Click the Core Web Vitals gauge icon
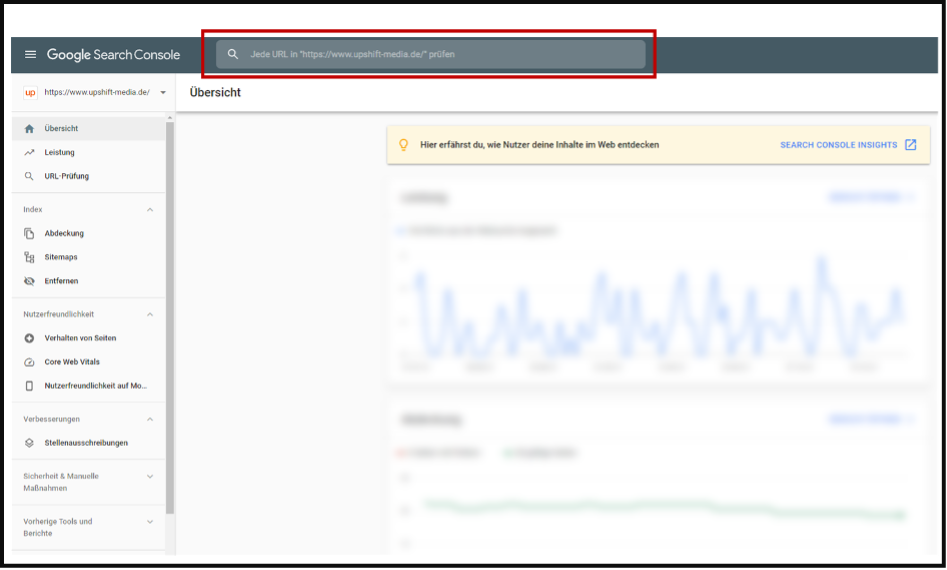Screen dimensions: 947x570 (29, 362)
